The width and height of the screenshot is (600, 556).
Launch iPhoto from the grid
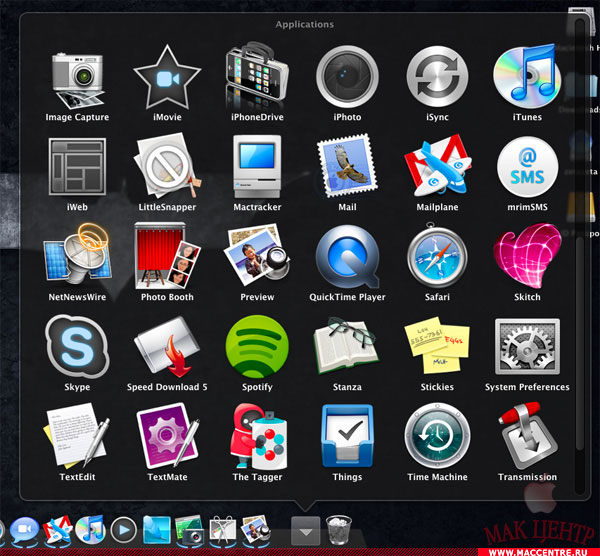click(x=347, y=77)
